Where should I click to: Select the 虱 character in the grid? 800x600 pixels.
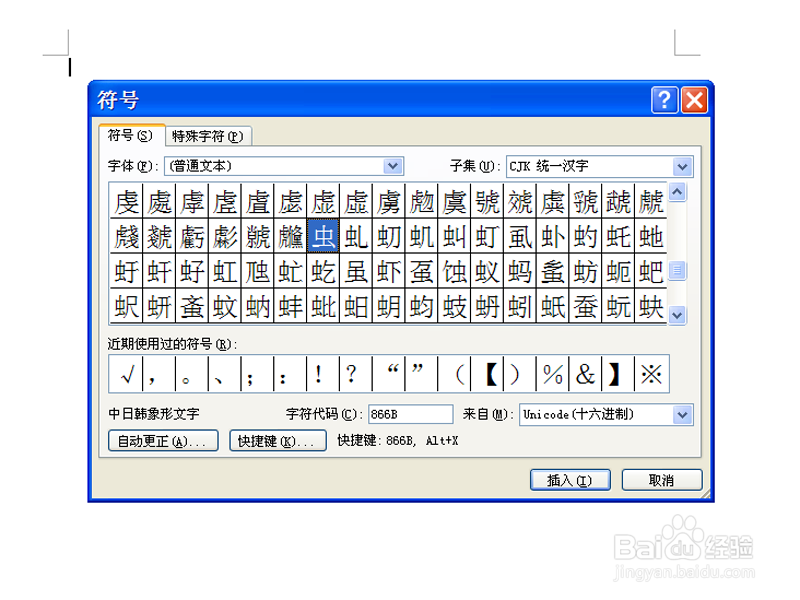519,236
